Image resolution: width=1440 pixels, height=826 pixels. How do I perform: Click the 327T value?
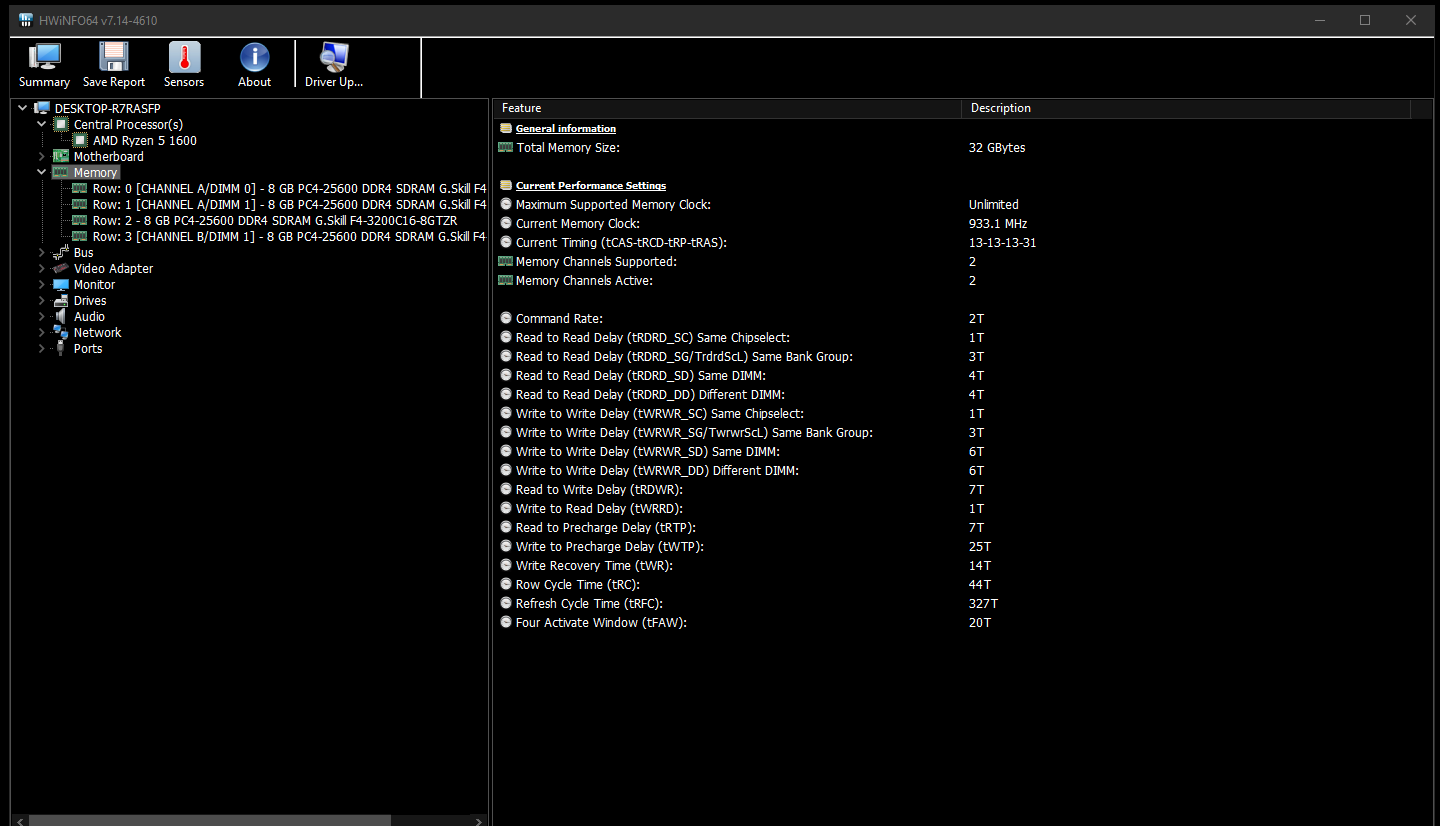coord(983,603)
